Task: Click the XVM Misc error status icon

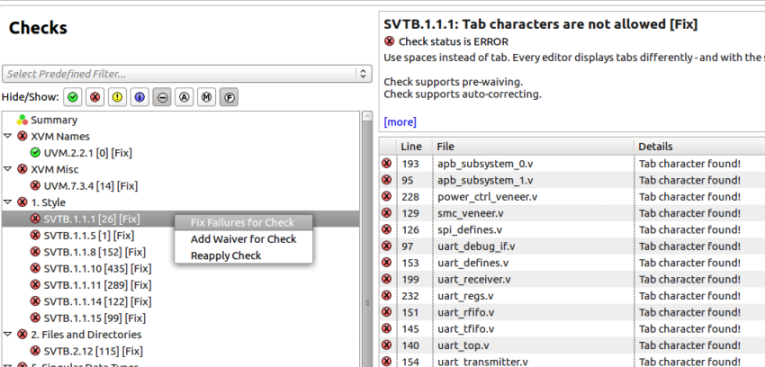Action: pos(22,169)
